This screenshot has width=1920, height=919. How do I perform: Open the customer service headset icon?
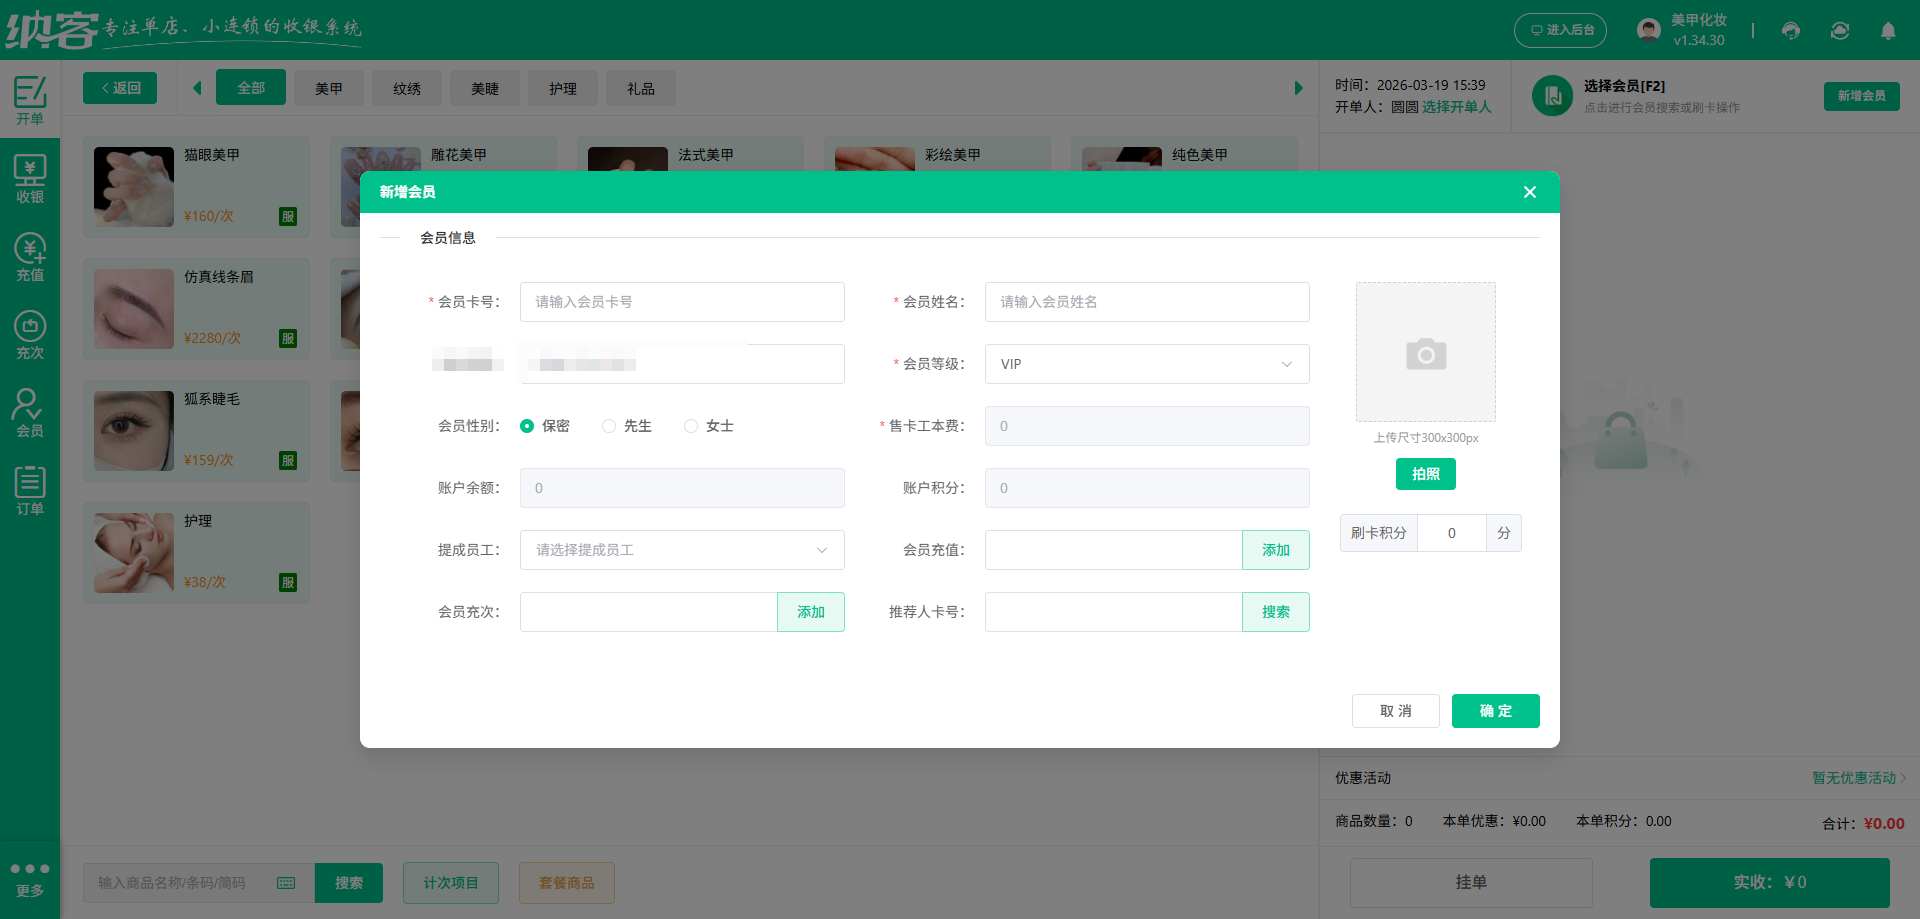[1790, 31]
